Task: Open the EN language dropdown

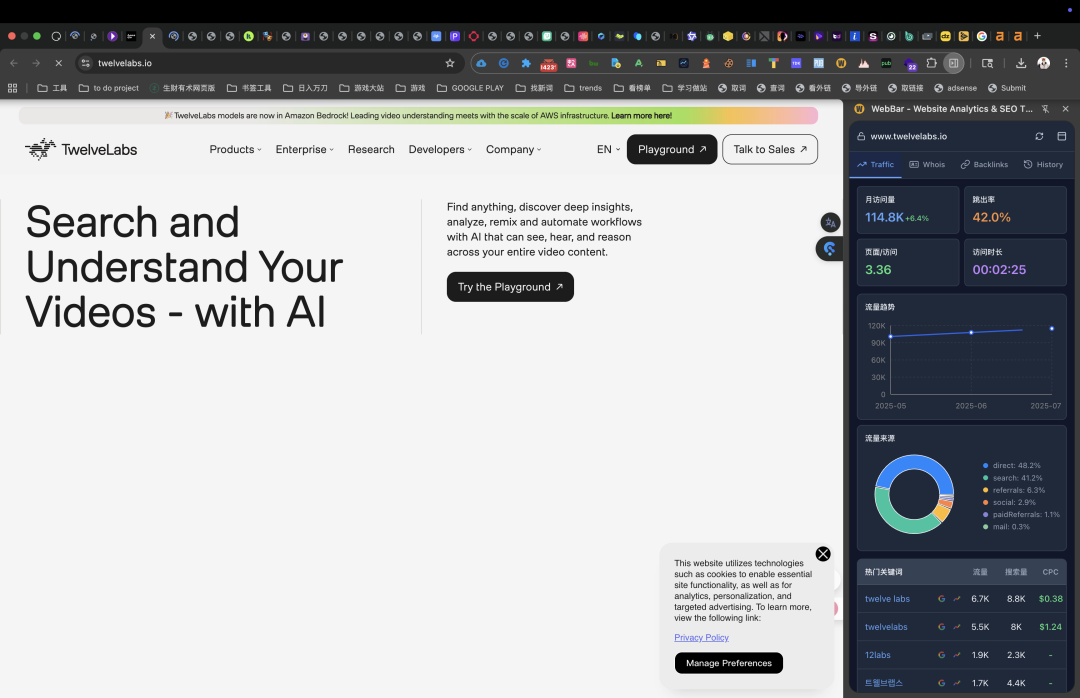Action: pos(608,150)
